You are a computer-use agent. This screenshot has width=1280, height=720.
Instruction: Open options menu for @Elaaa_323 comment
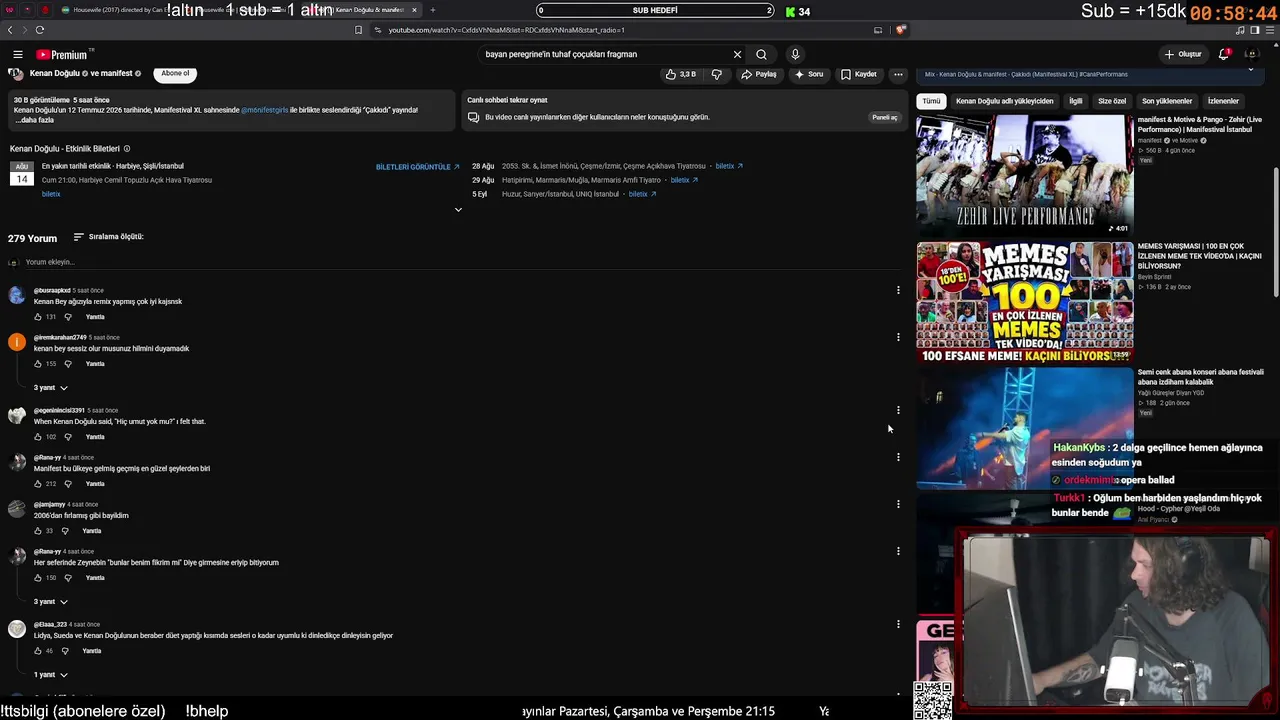(898, 624)
